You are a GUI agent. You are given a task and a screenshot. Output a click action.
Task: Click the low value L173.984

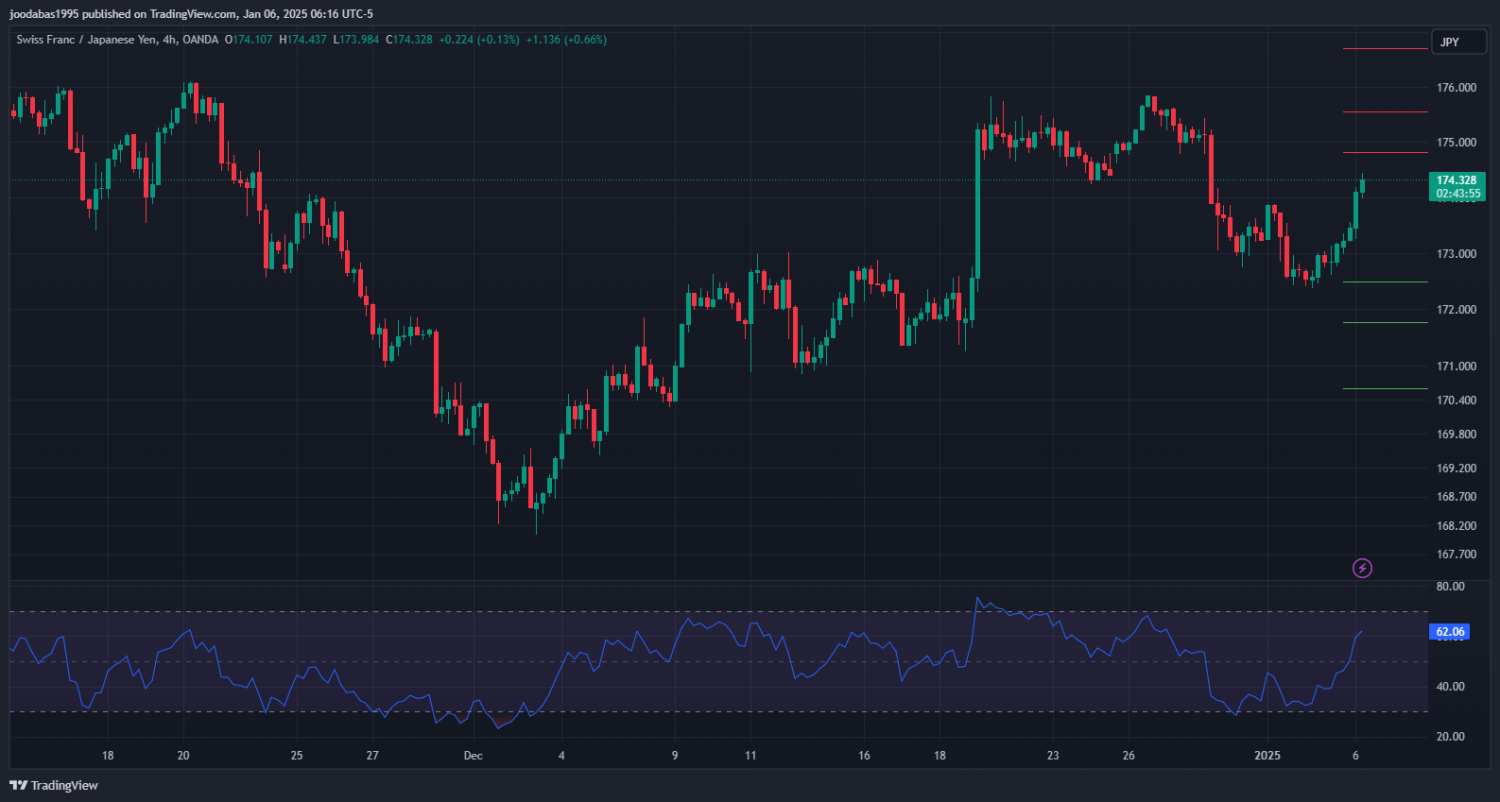(x=355, y=40)
